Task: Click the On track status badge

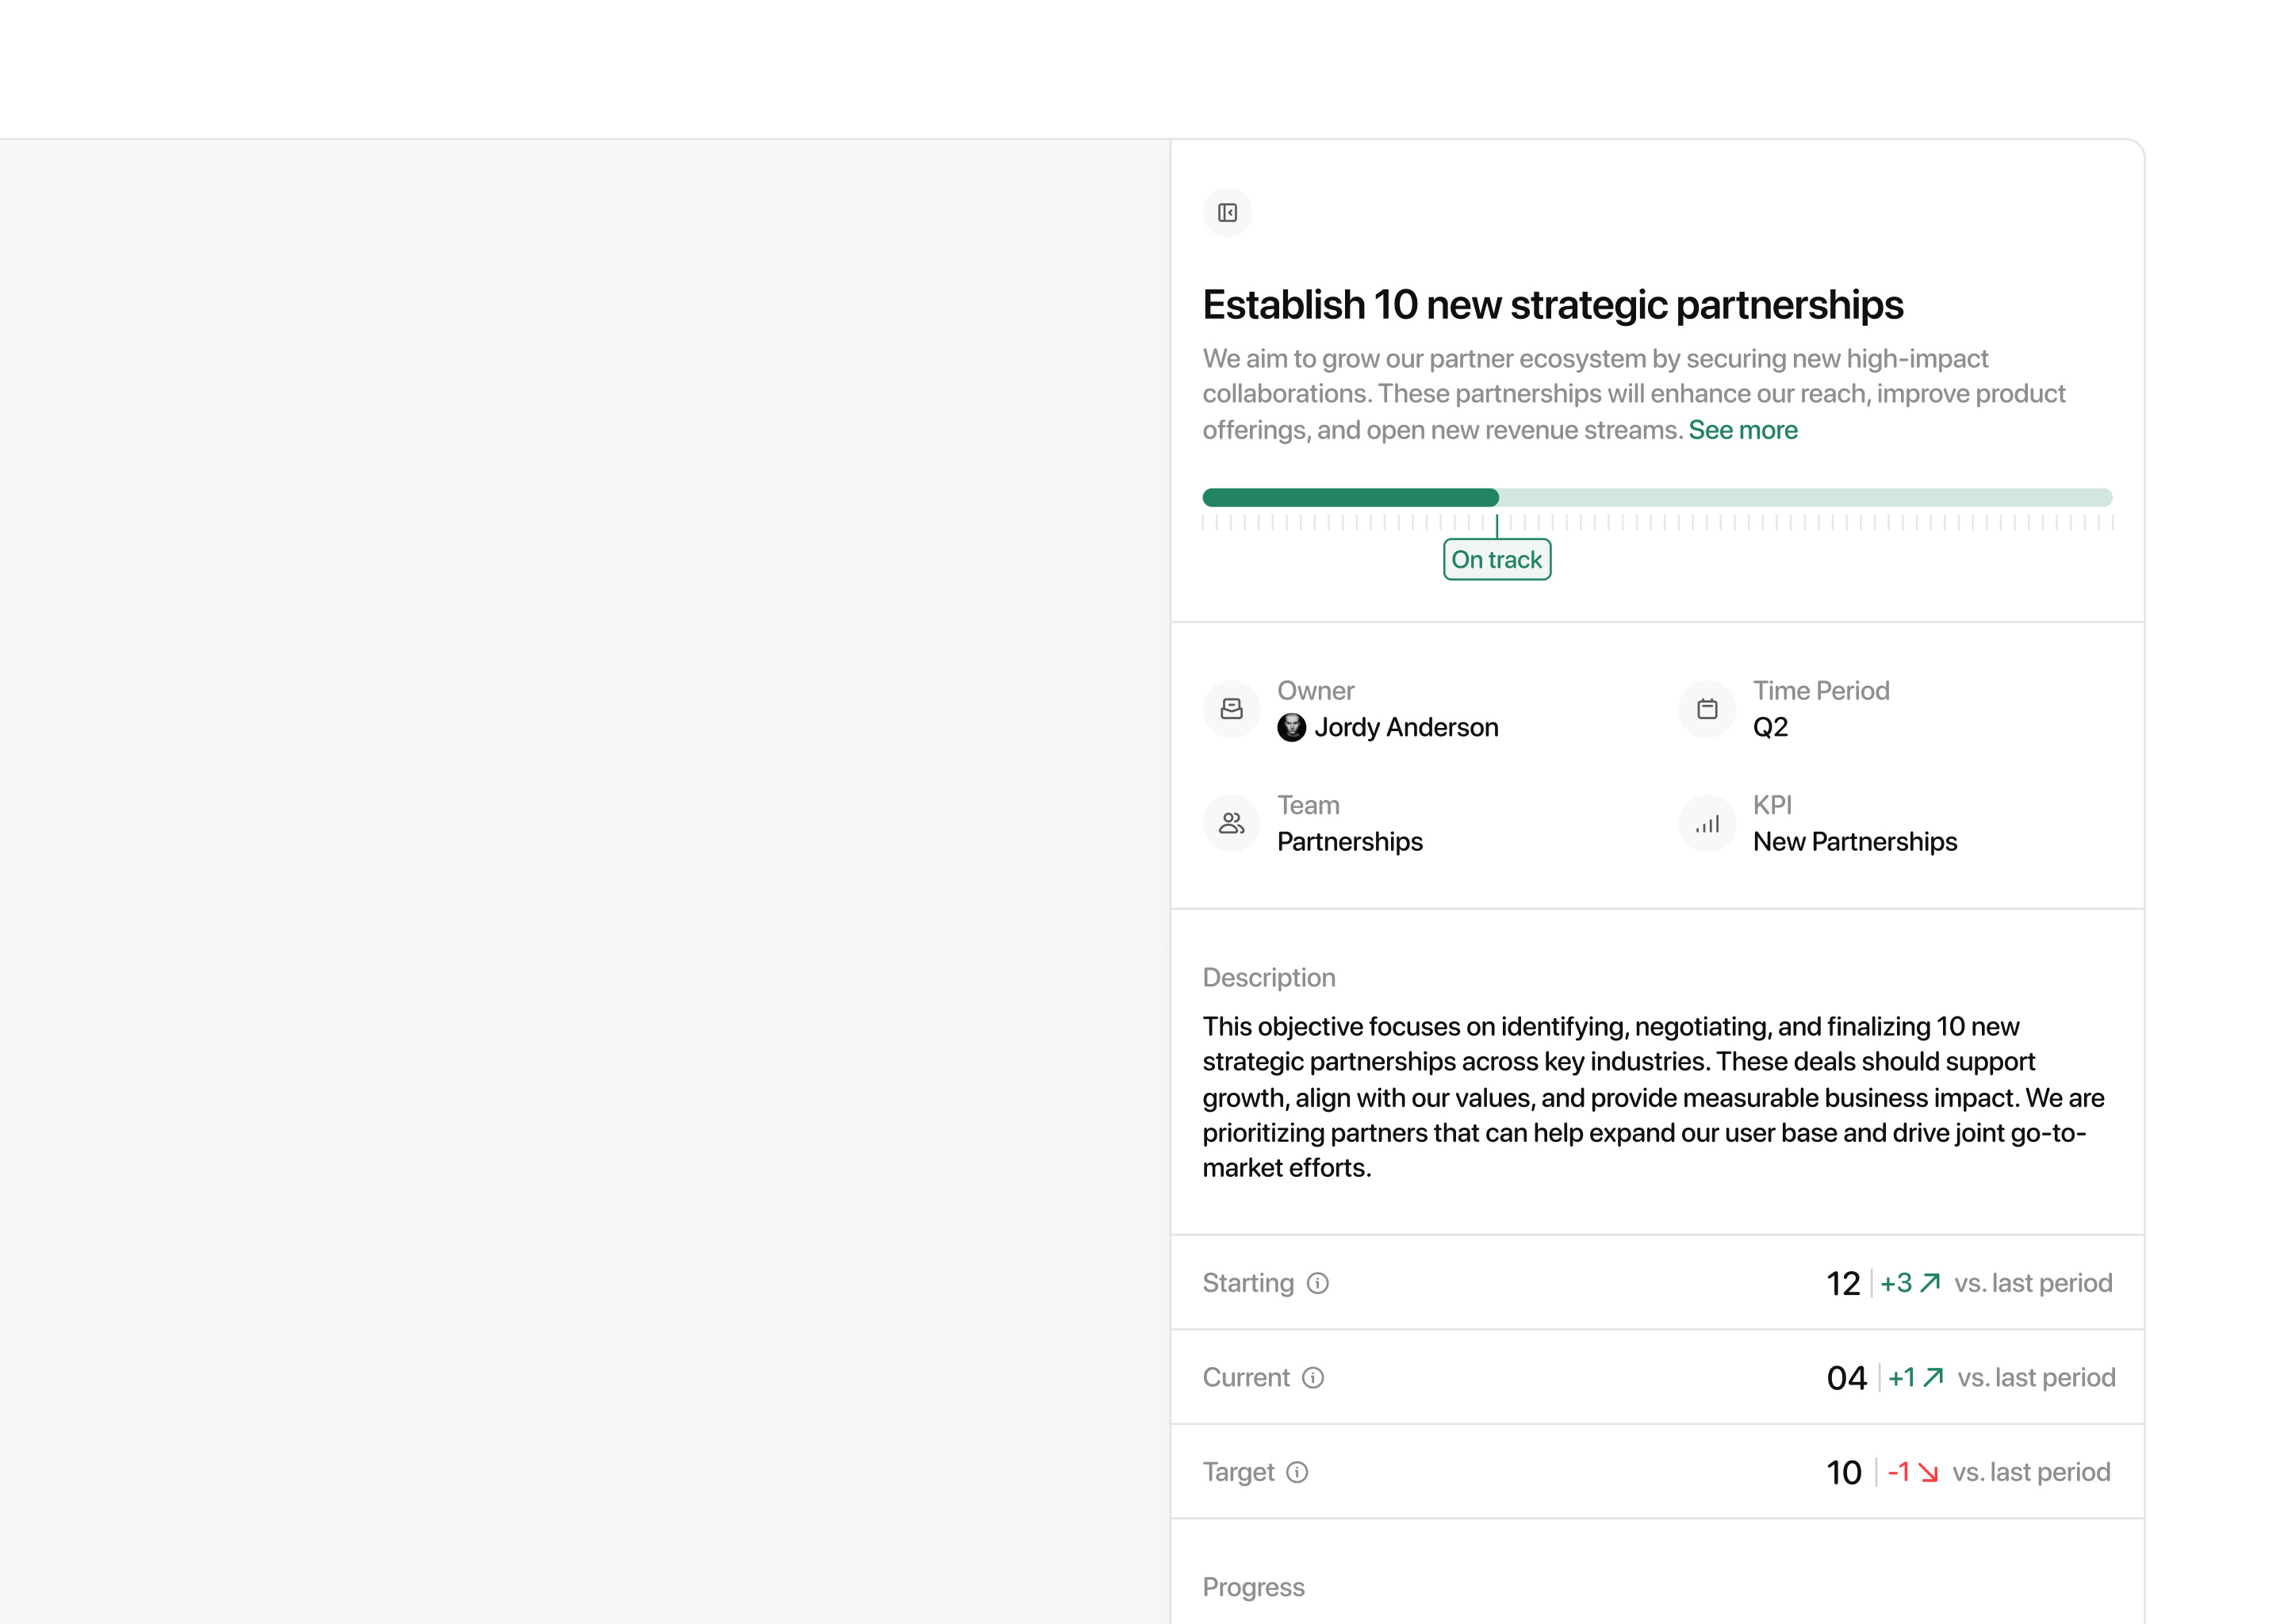Action: pos(1496,560)
